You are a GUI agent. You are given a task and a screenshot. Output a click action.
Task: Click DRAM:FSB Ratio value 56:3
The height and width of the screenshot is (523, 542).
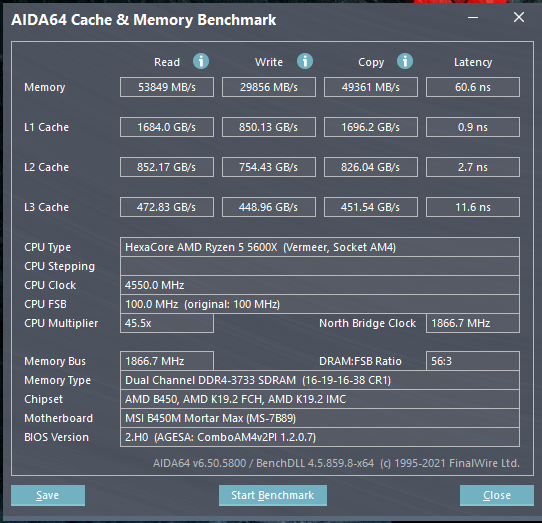coord(473,361)
